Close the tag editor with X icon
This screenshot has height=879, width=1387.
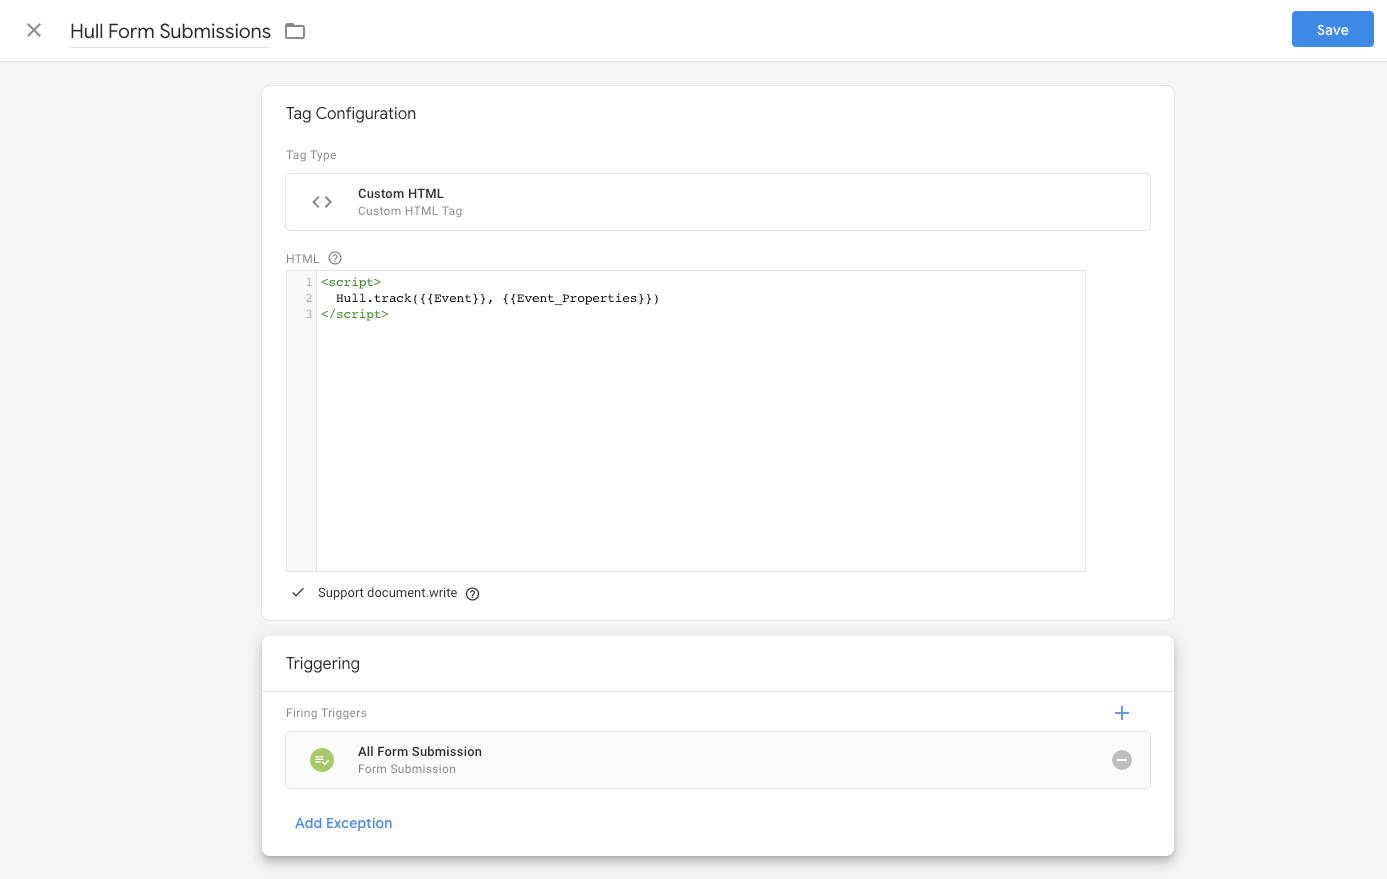click(x=34, y=30)
